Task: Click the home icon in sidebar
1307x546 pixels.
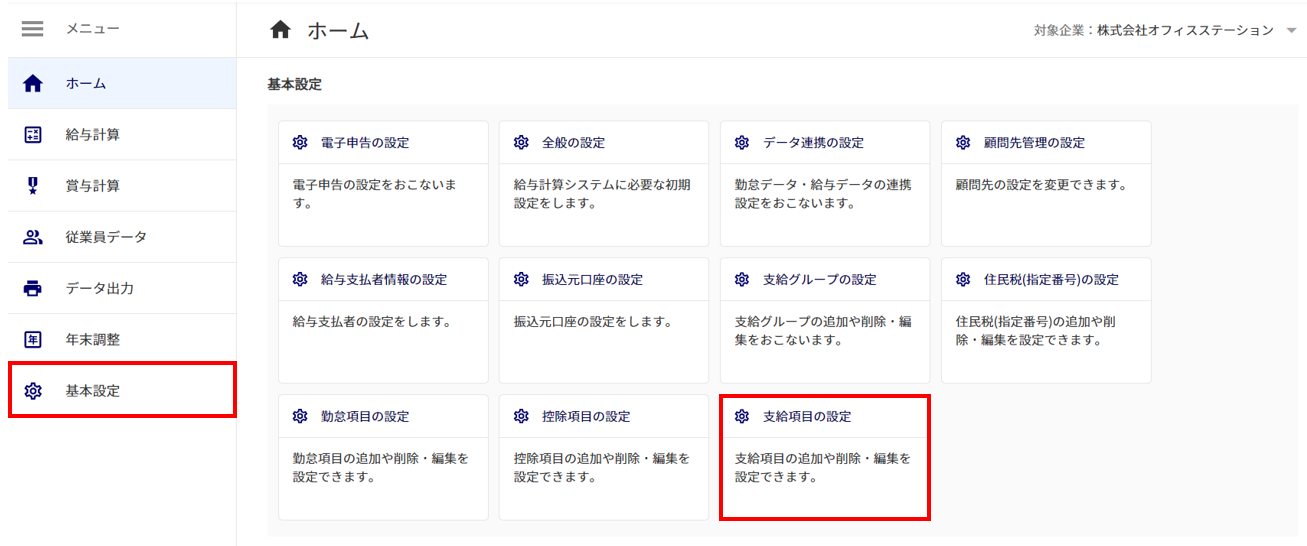Action: pyautogui.click(x=33, y=84)
